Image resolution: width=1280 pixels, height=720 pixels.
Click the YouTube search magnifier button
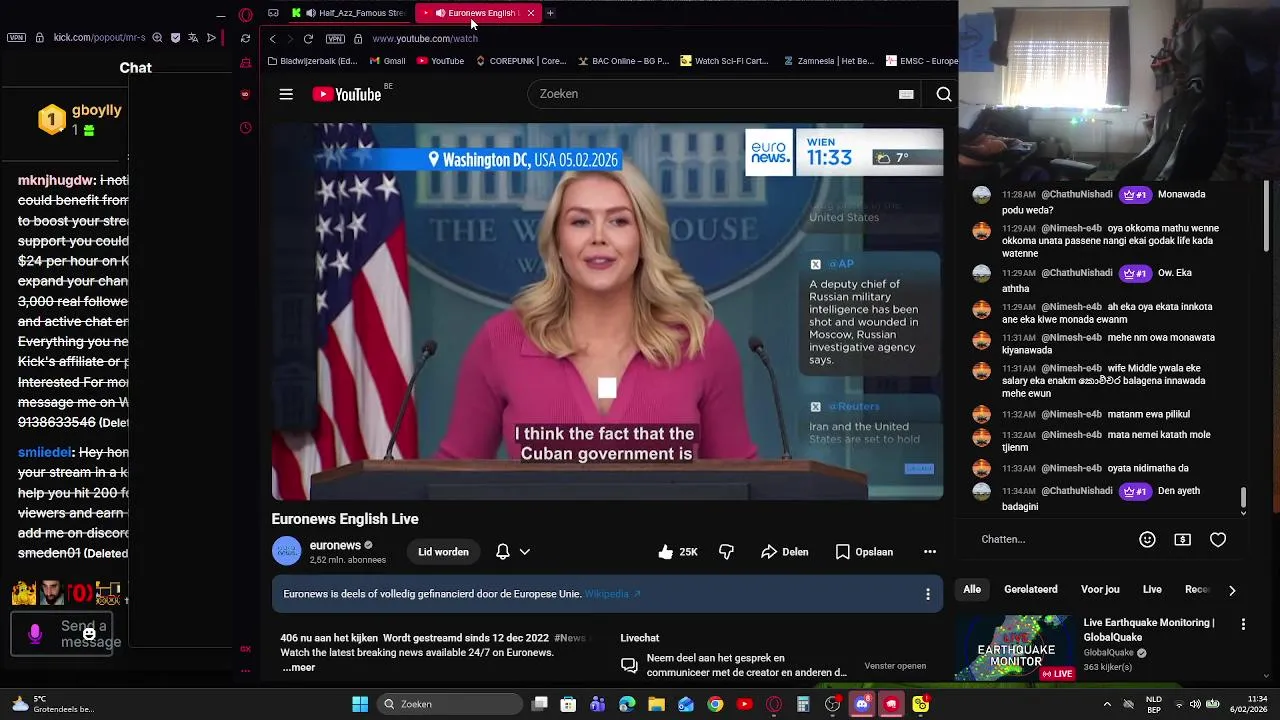(x=943, y=94)
